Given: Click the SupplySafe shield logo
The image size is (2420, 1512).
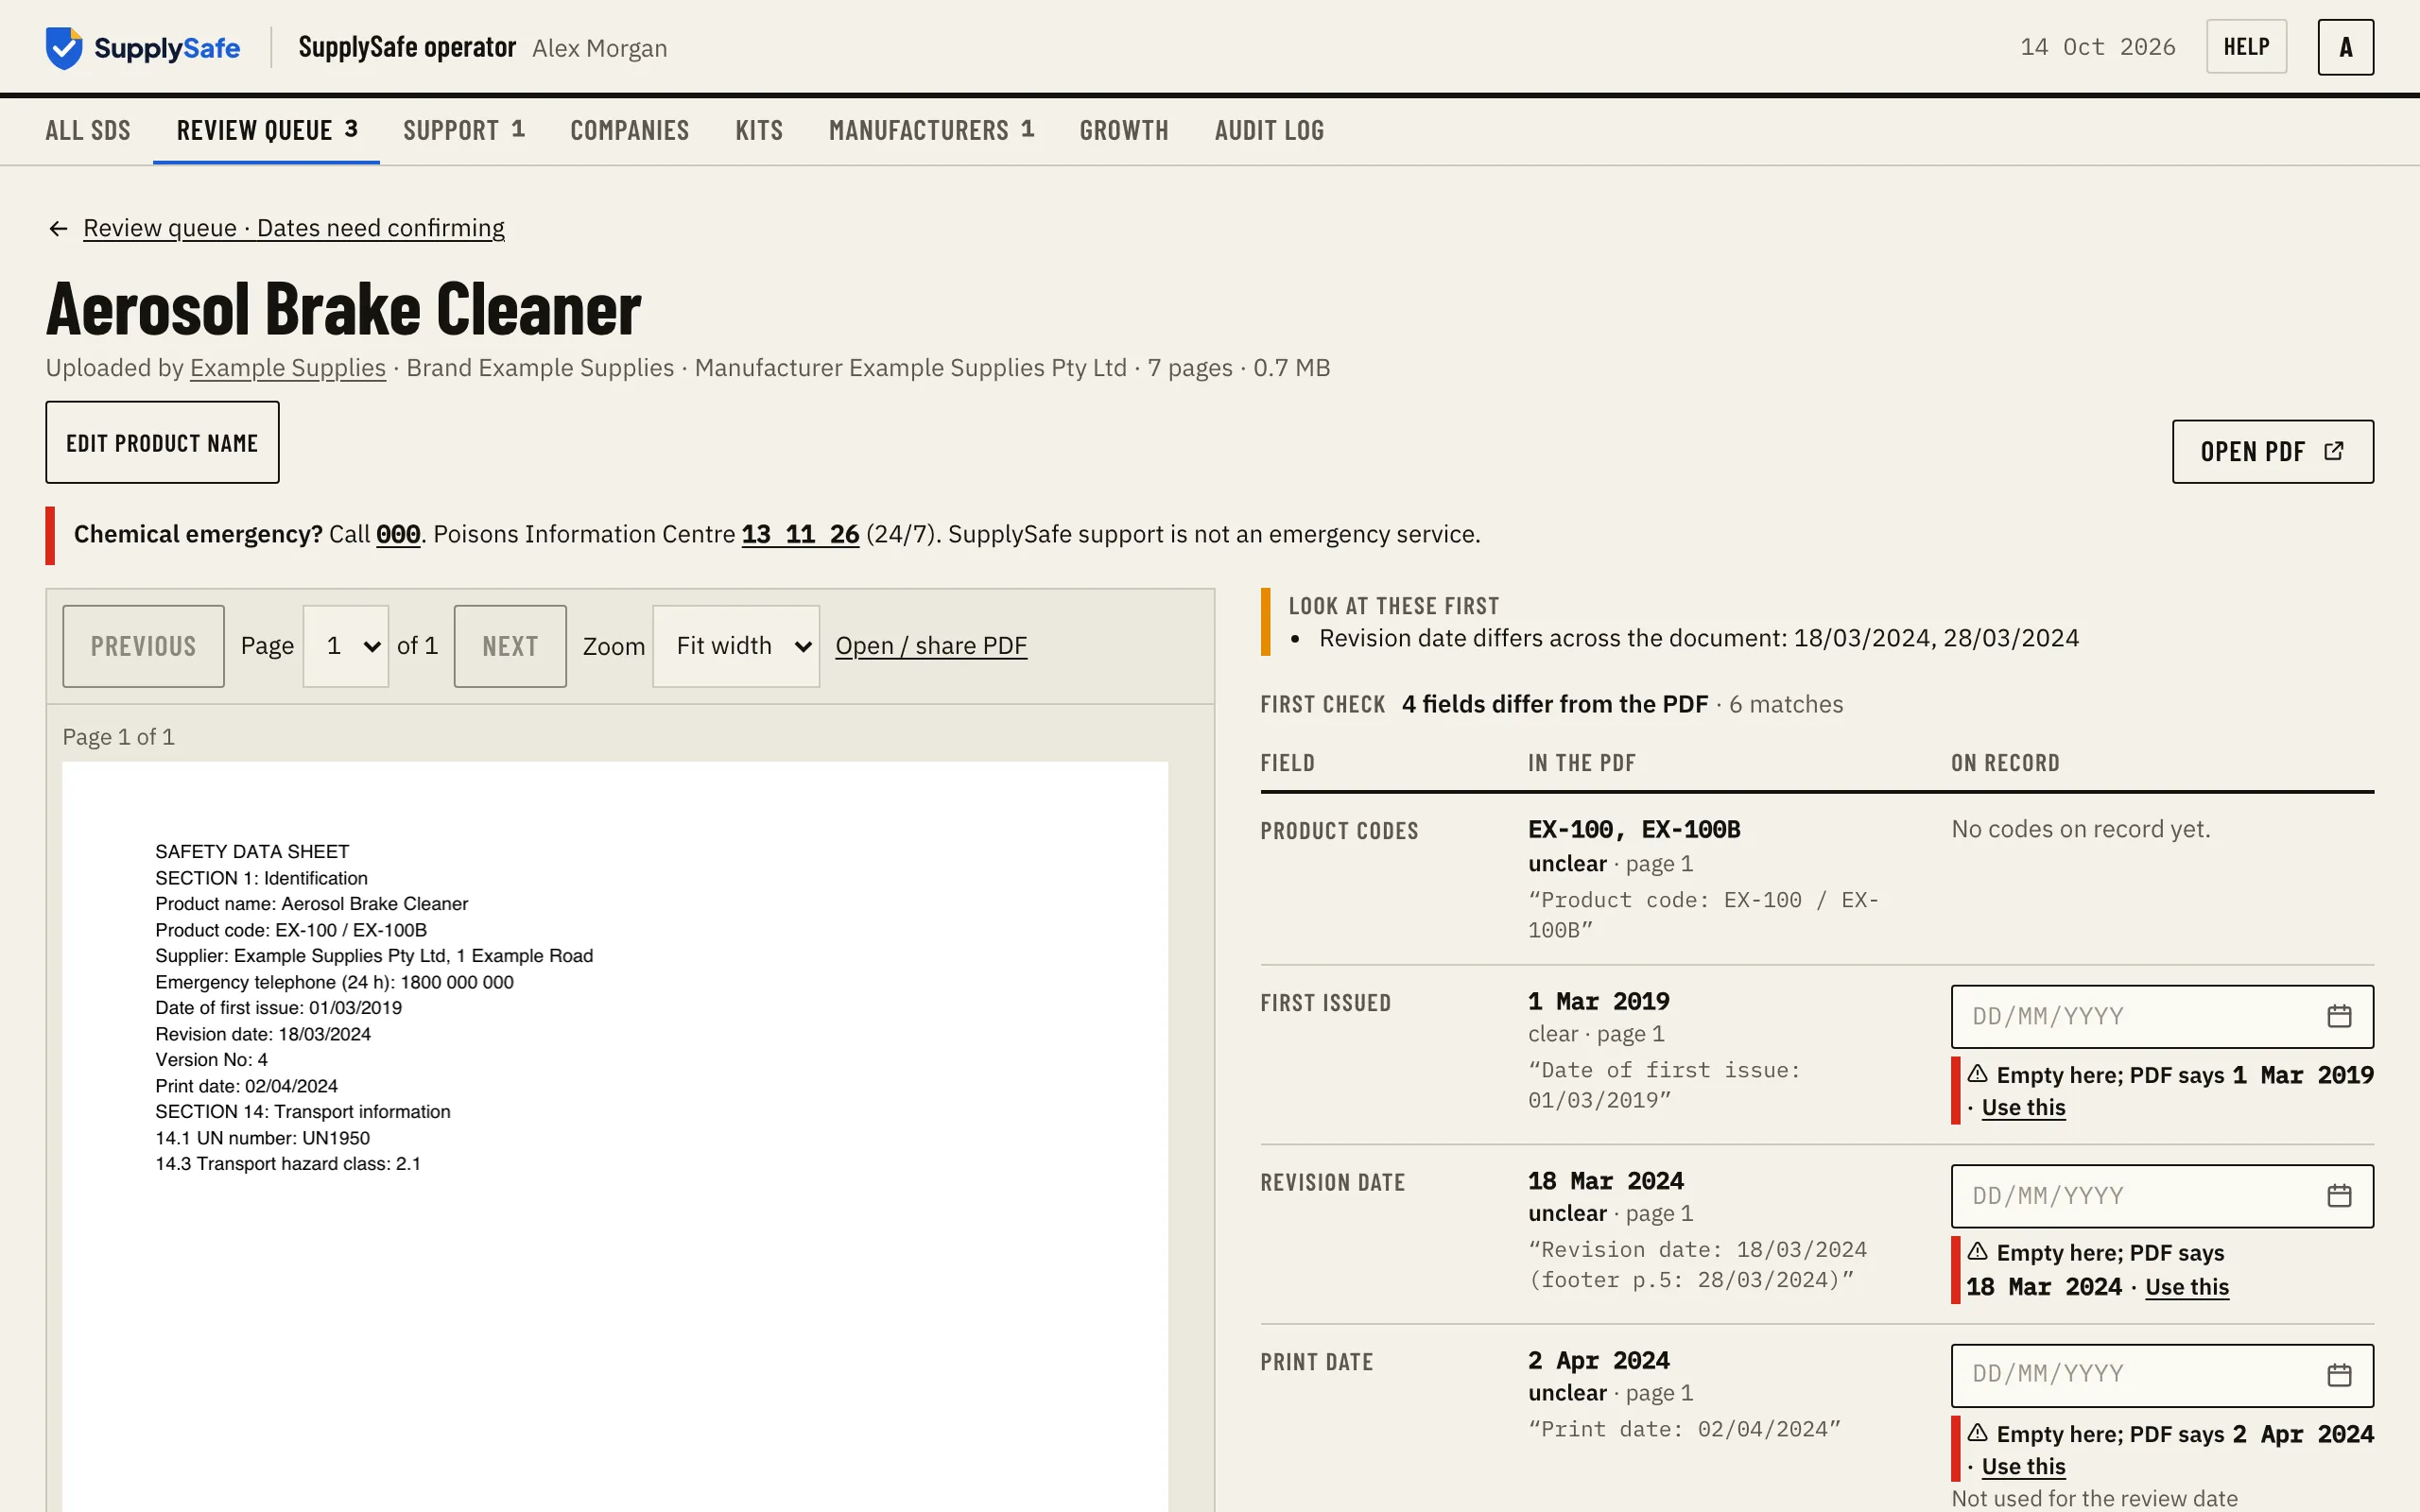Looking at the screenshot, I should [x=64, y=47].
